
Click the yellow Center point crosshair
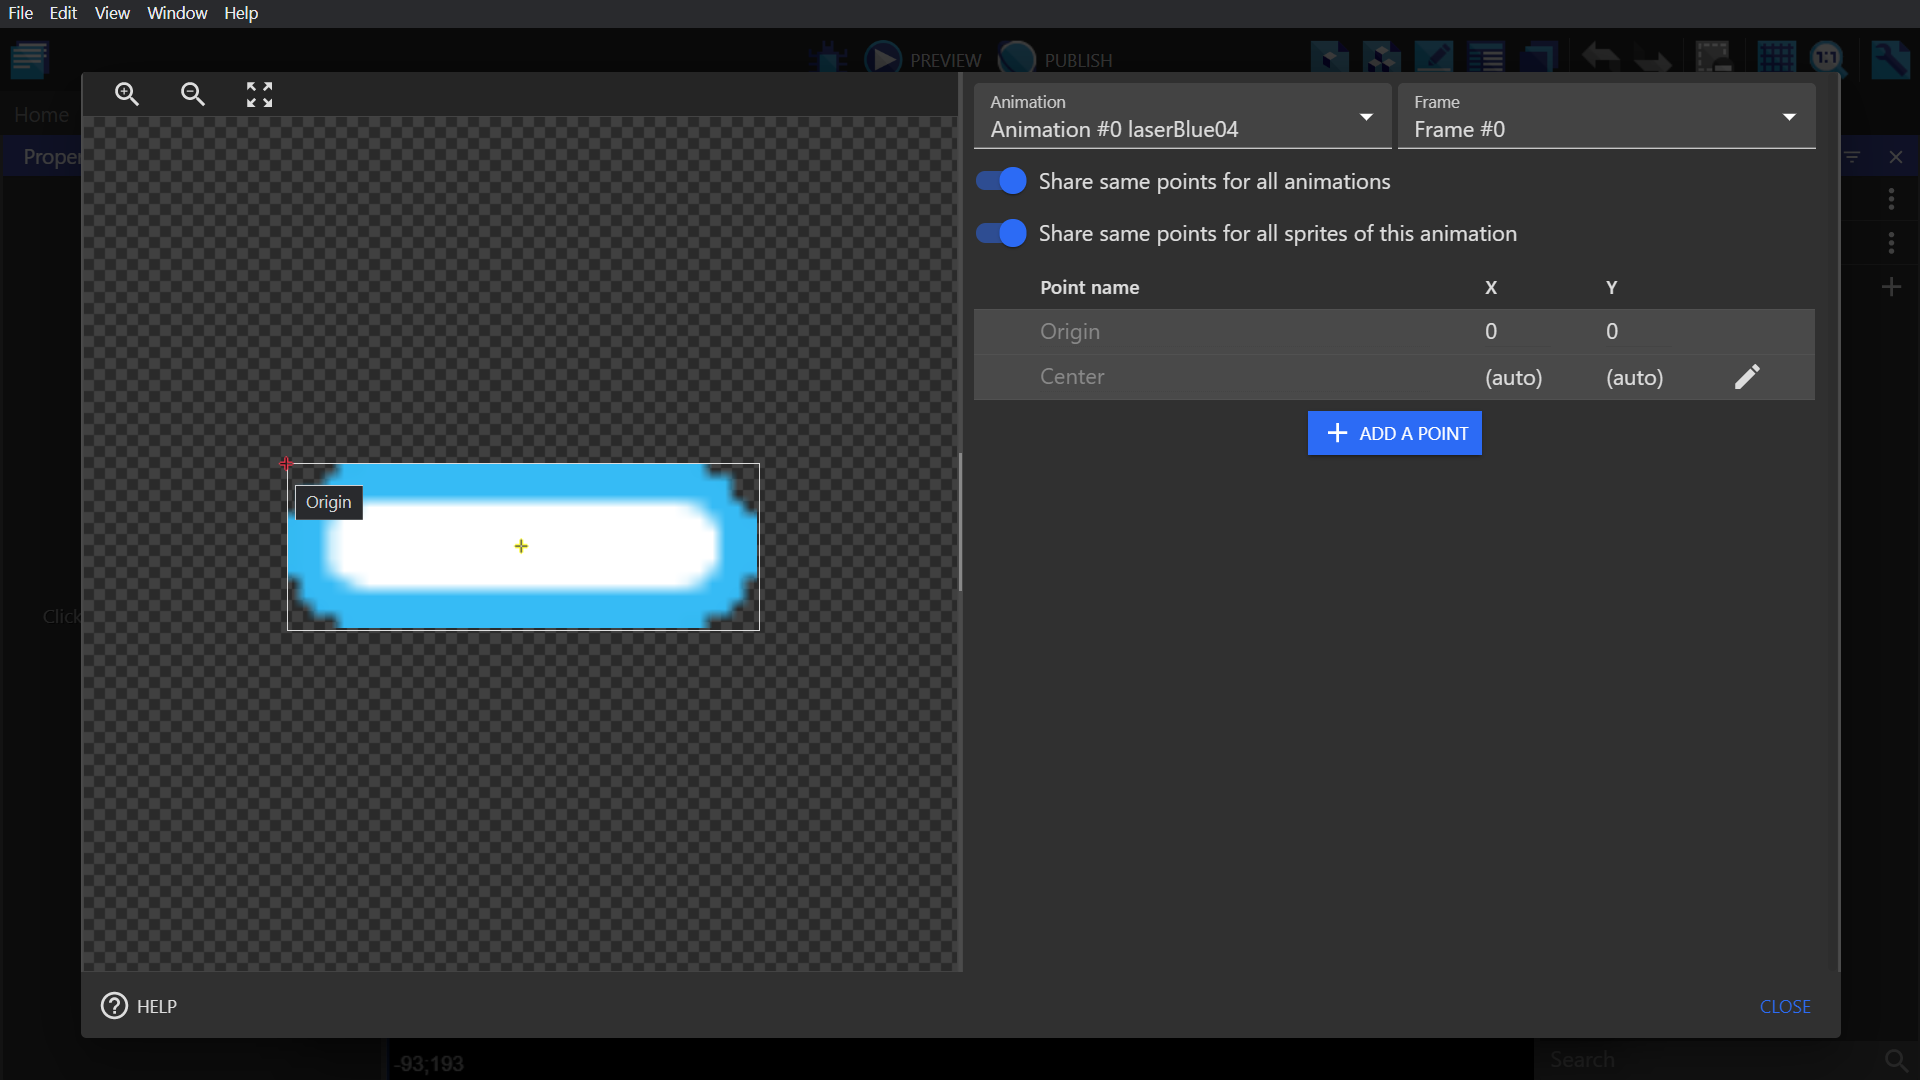[521, 546]
